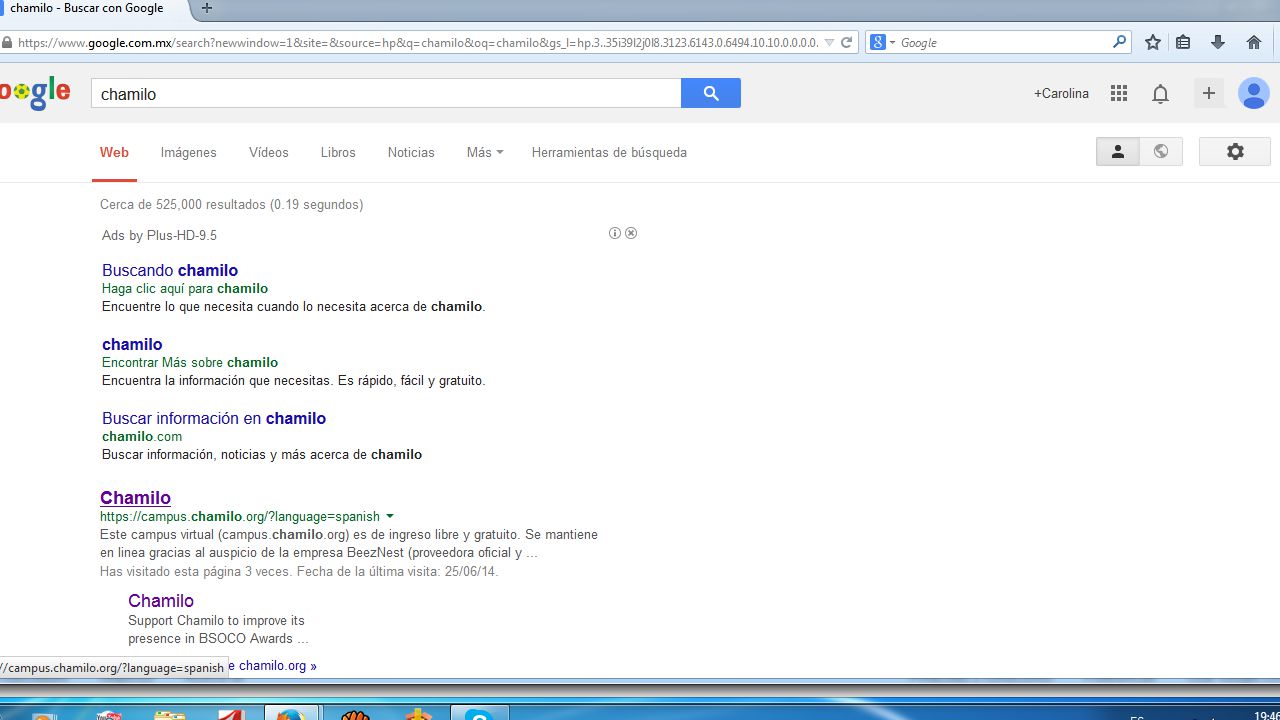Switch to the Libros tab

338,153
